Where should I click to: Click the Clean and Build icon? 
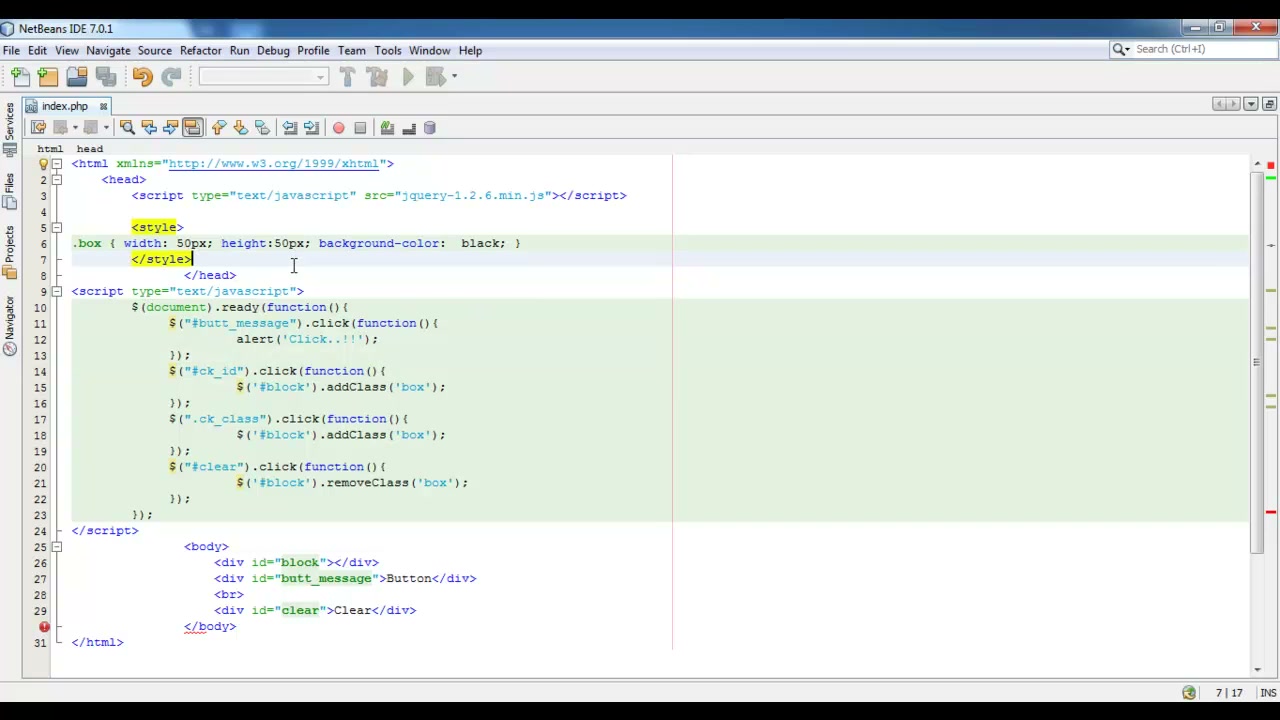[x=377, y=77]
